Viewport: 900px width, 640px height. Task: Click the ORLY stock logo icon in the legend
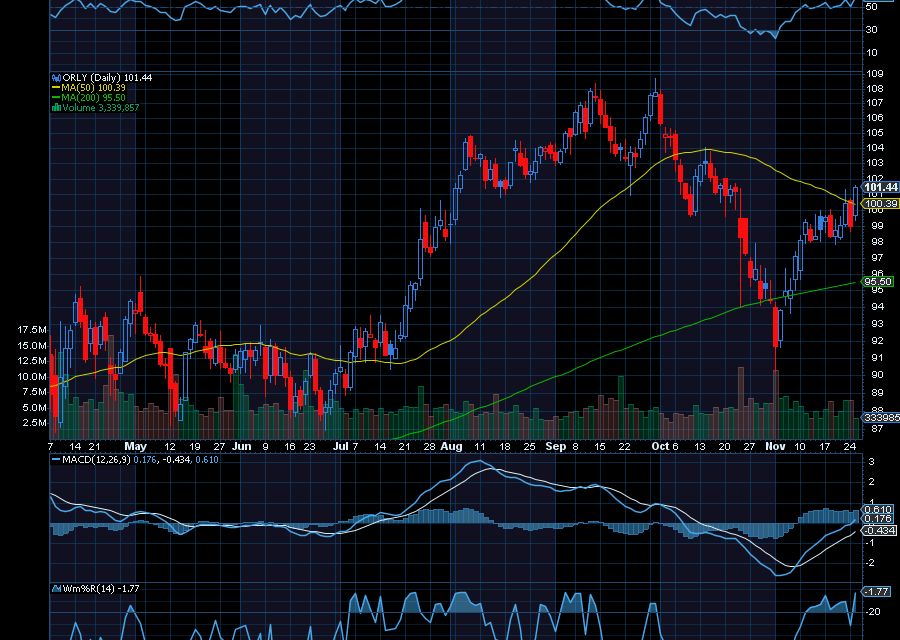pyautogui.click(x=57, y=76)
